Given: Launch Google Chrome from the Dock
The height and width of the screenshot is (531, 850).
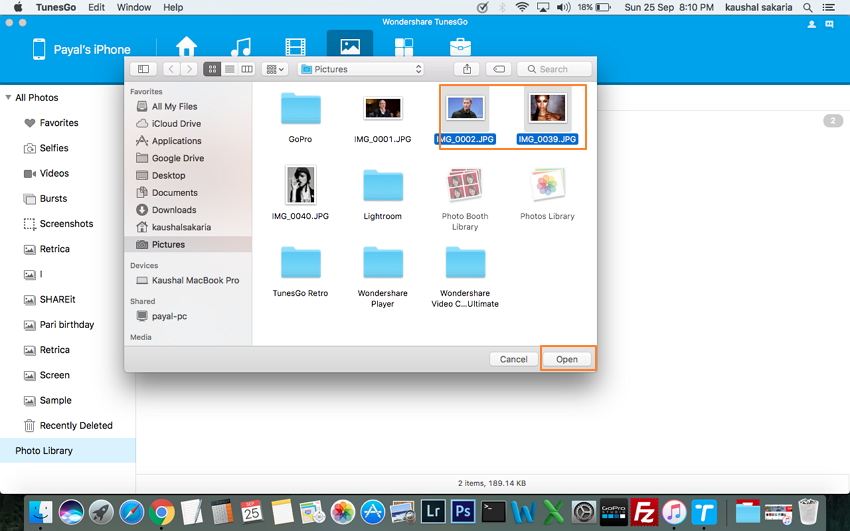Looking at the screenshot, I should (x=161, y=512).
